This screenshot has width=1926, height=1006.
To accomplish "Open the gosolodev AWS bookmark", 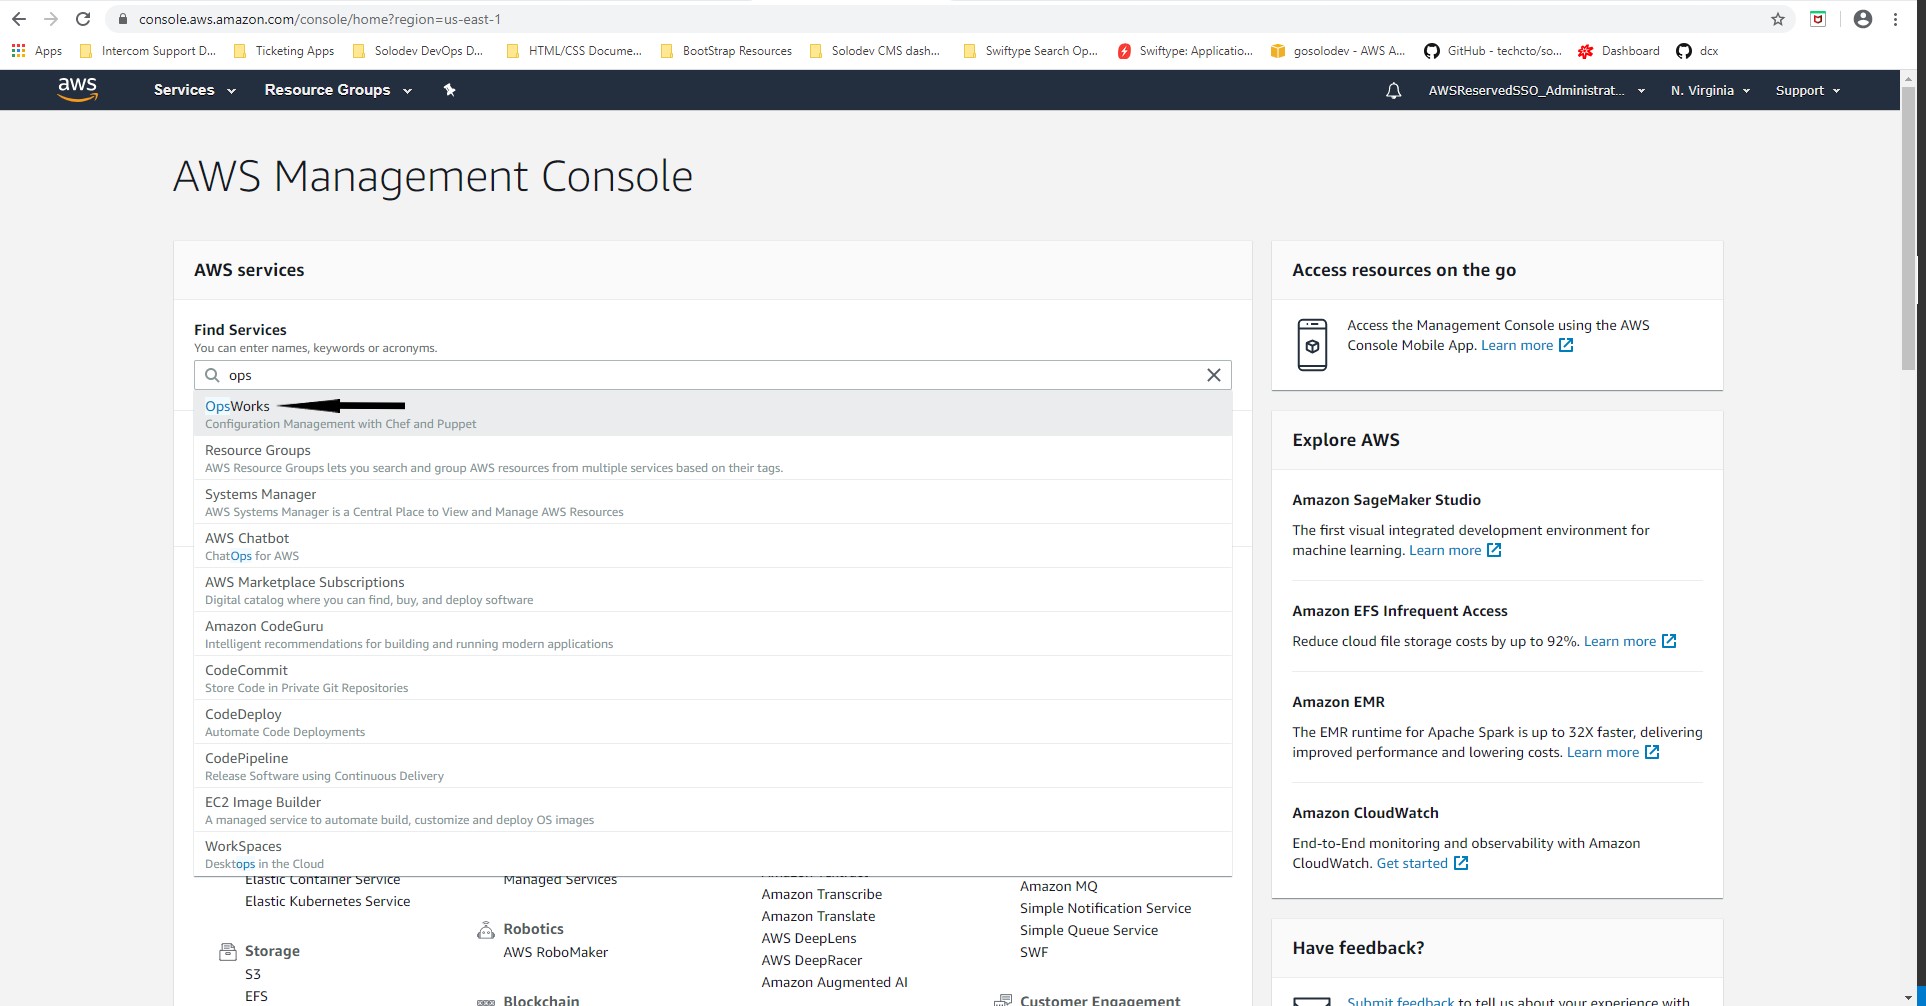I will [x=1338, y=51].
